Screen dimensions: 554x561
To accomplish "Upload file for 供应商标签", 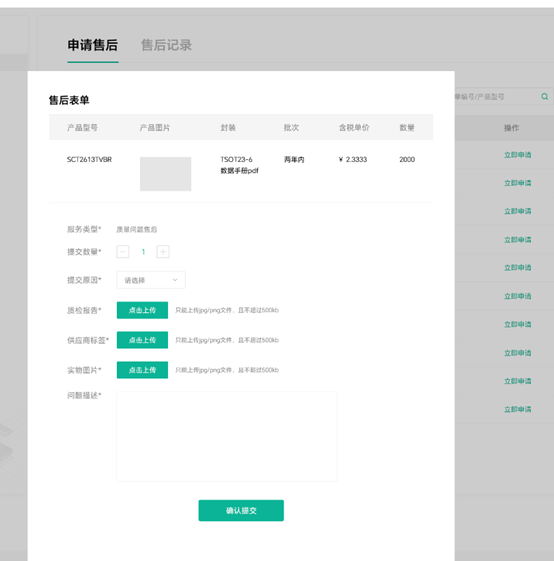I will [142, 340].
